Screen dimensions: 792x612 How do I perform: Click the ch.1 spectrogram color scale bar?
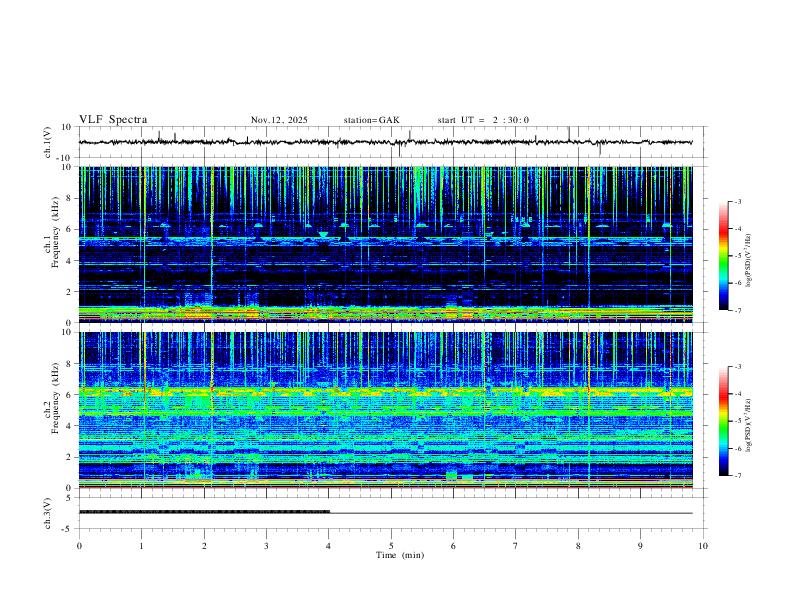(723, 256)
